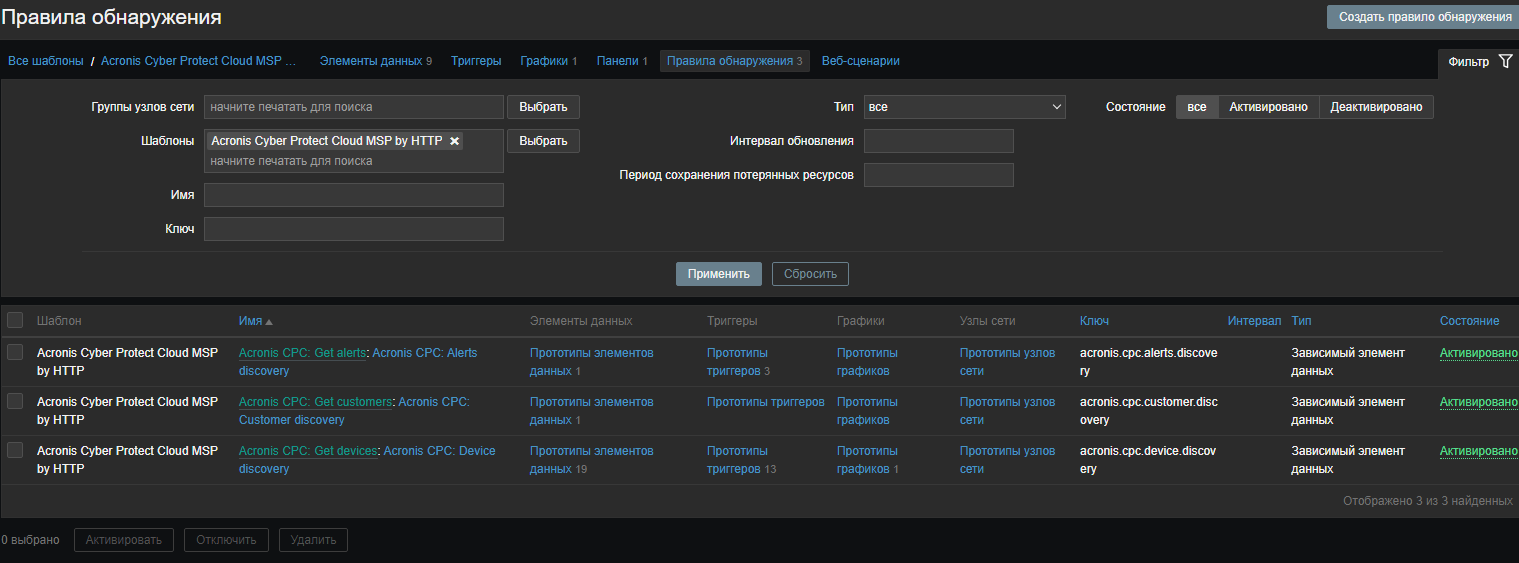Click Выбрать next to Группы узлов сети

543,107
